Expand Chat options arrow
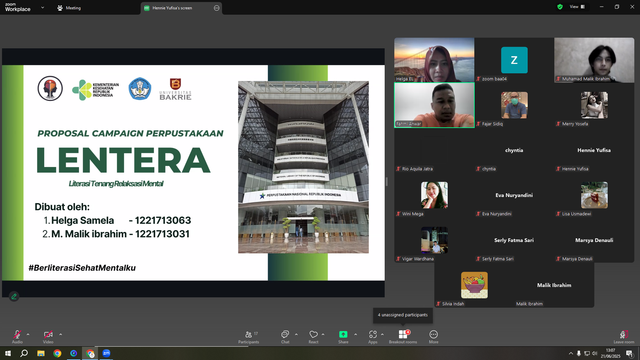The height and width of the screenshot is (360, 640). point(296,334)
